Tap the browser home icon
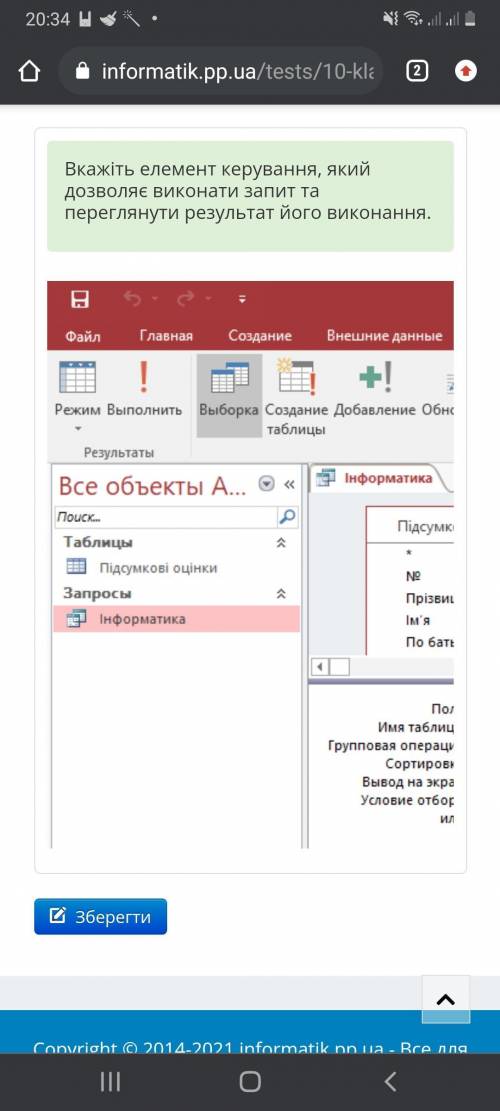Image resolution: width=500 pixels, height=1111 pixels. coord(29,71)
